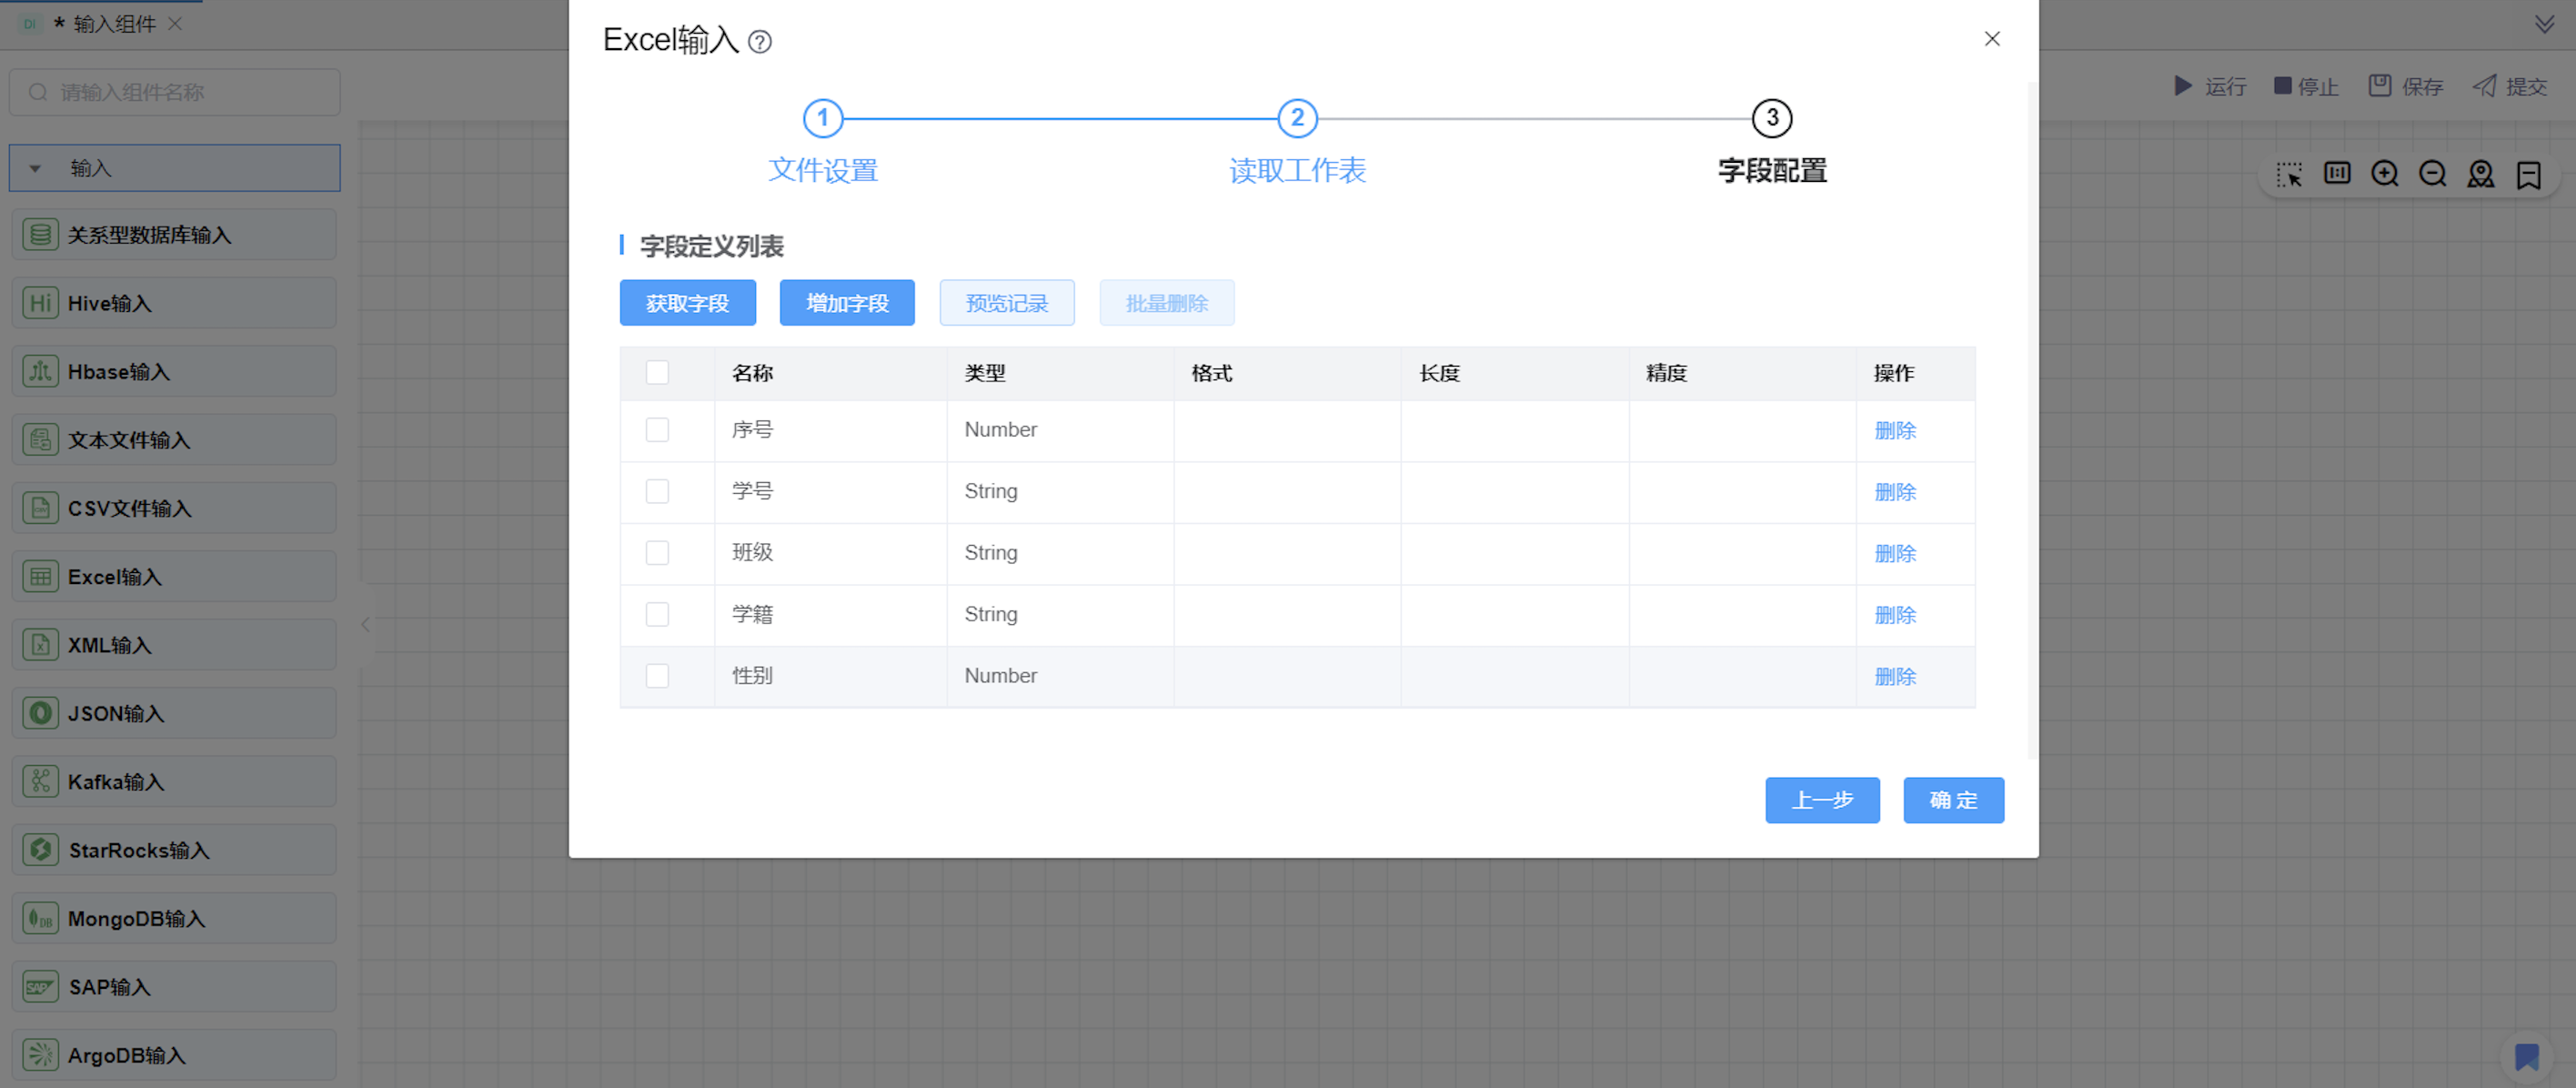The height and width of the screenshot is (1088, 2576).
Task: Click the marquee selection tool icon
Action: [x=2289, y=174]
